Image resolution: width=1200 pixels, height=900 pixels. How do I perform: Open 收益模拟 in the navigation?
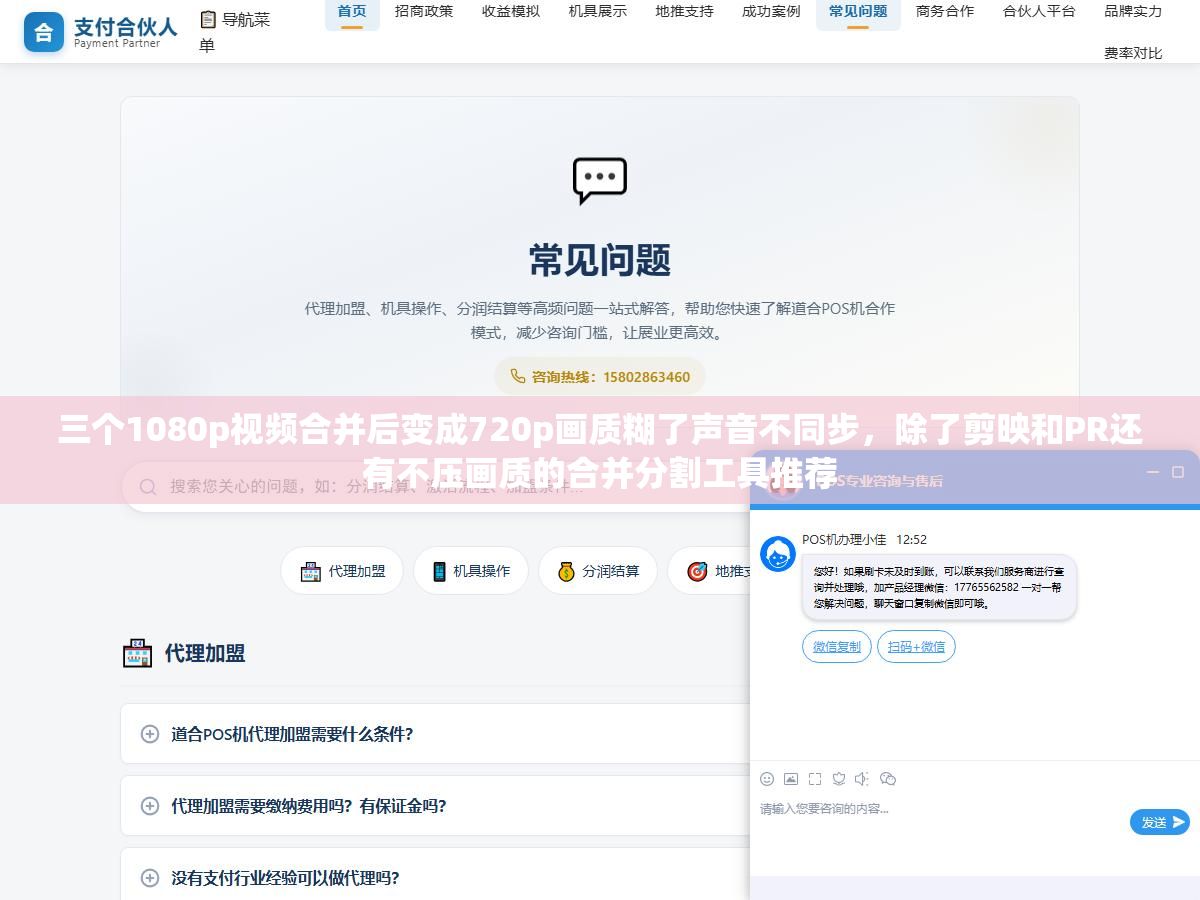pyautogui.click(x=511, y=12)
